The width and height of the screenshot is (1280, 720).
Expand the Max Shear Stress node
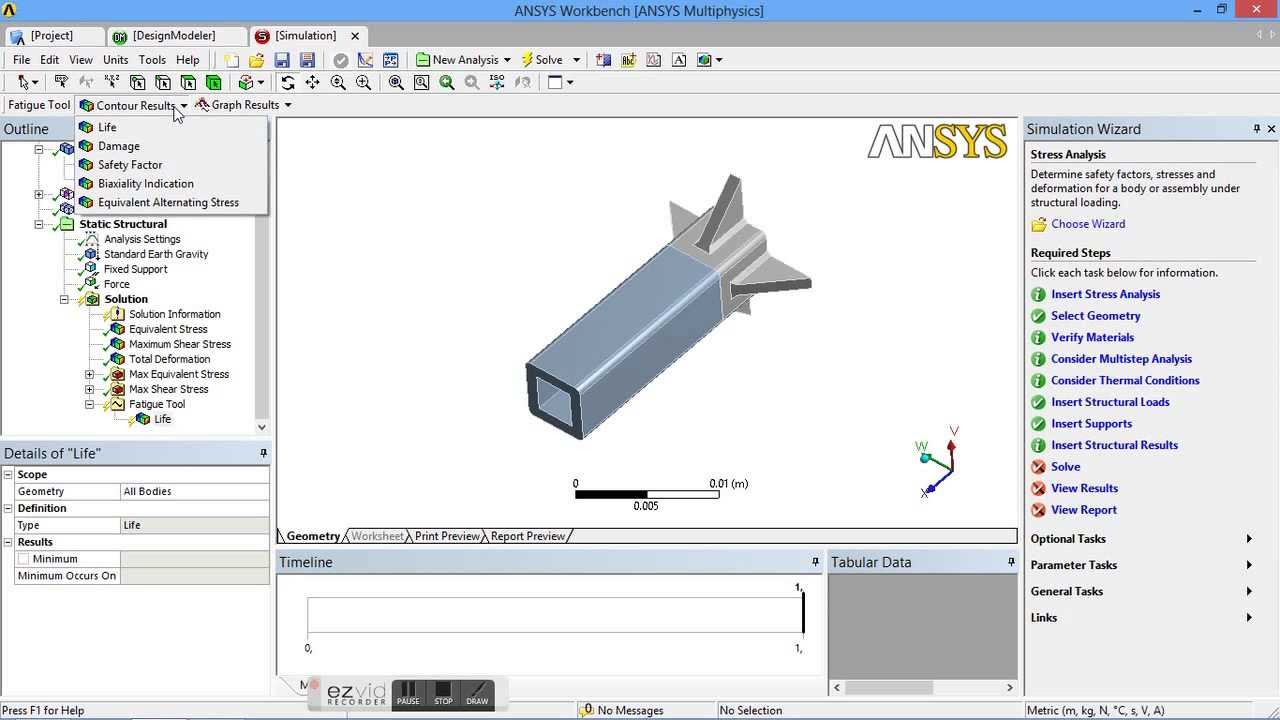(89, 389)
